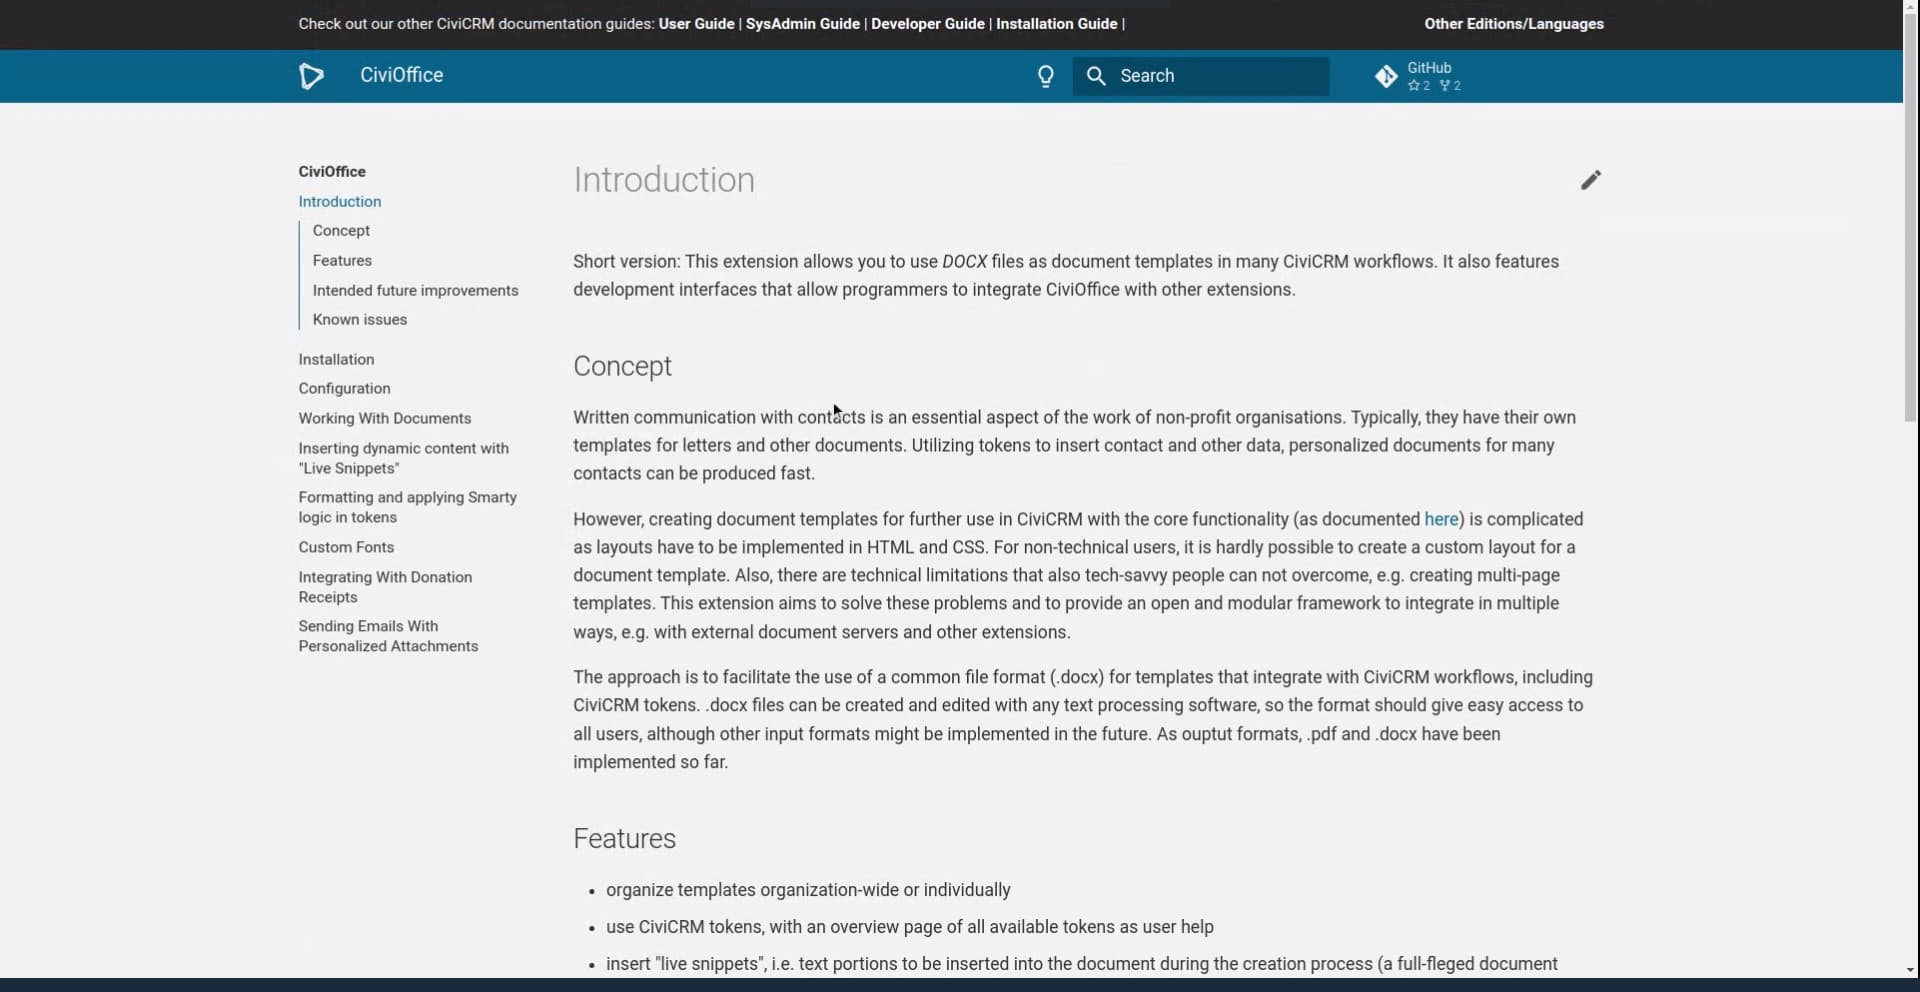Click the CiviOffice header title
This screenshot has width=1920, height=992.
tap(401, 75)
